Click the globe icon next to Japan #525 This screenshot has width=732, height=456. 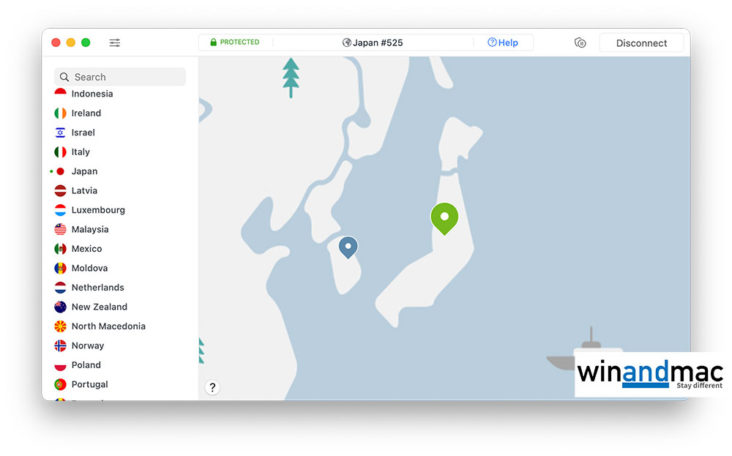pos(346,43)
